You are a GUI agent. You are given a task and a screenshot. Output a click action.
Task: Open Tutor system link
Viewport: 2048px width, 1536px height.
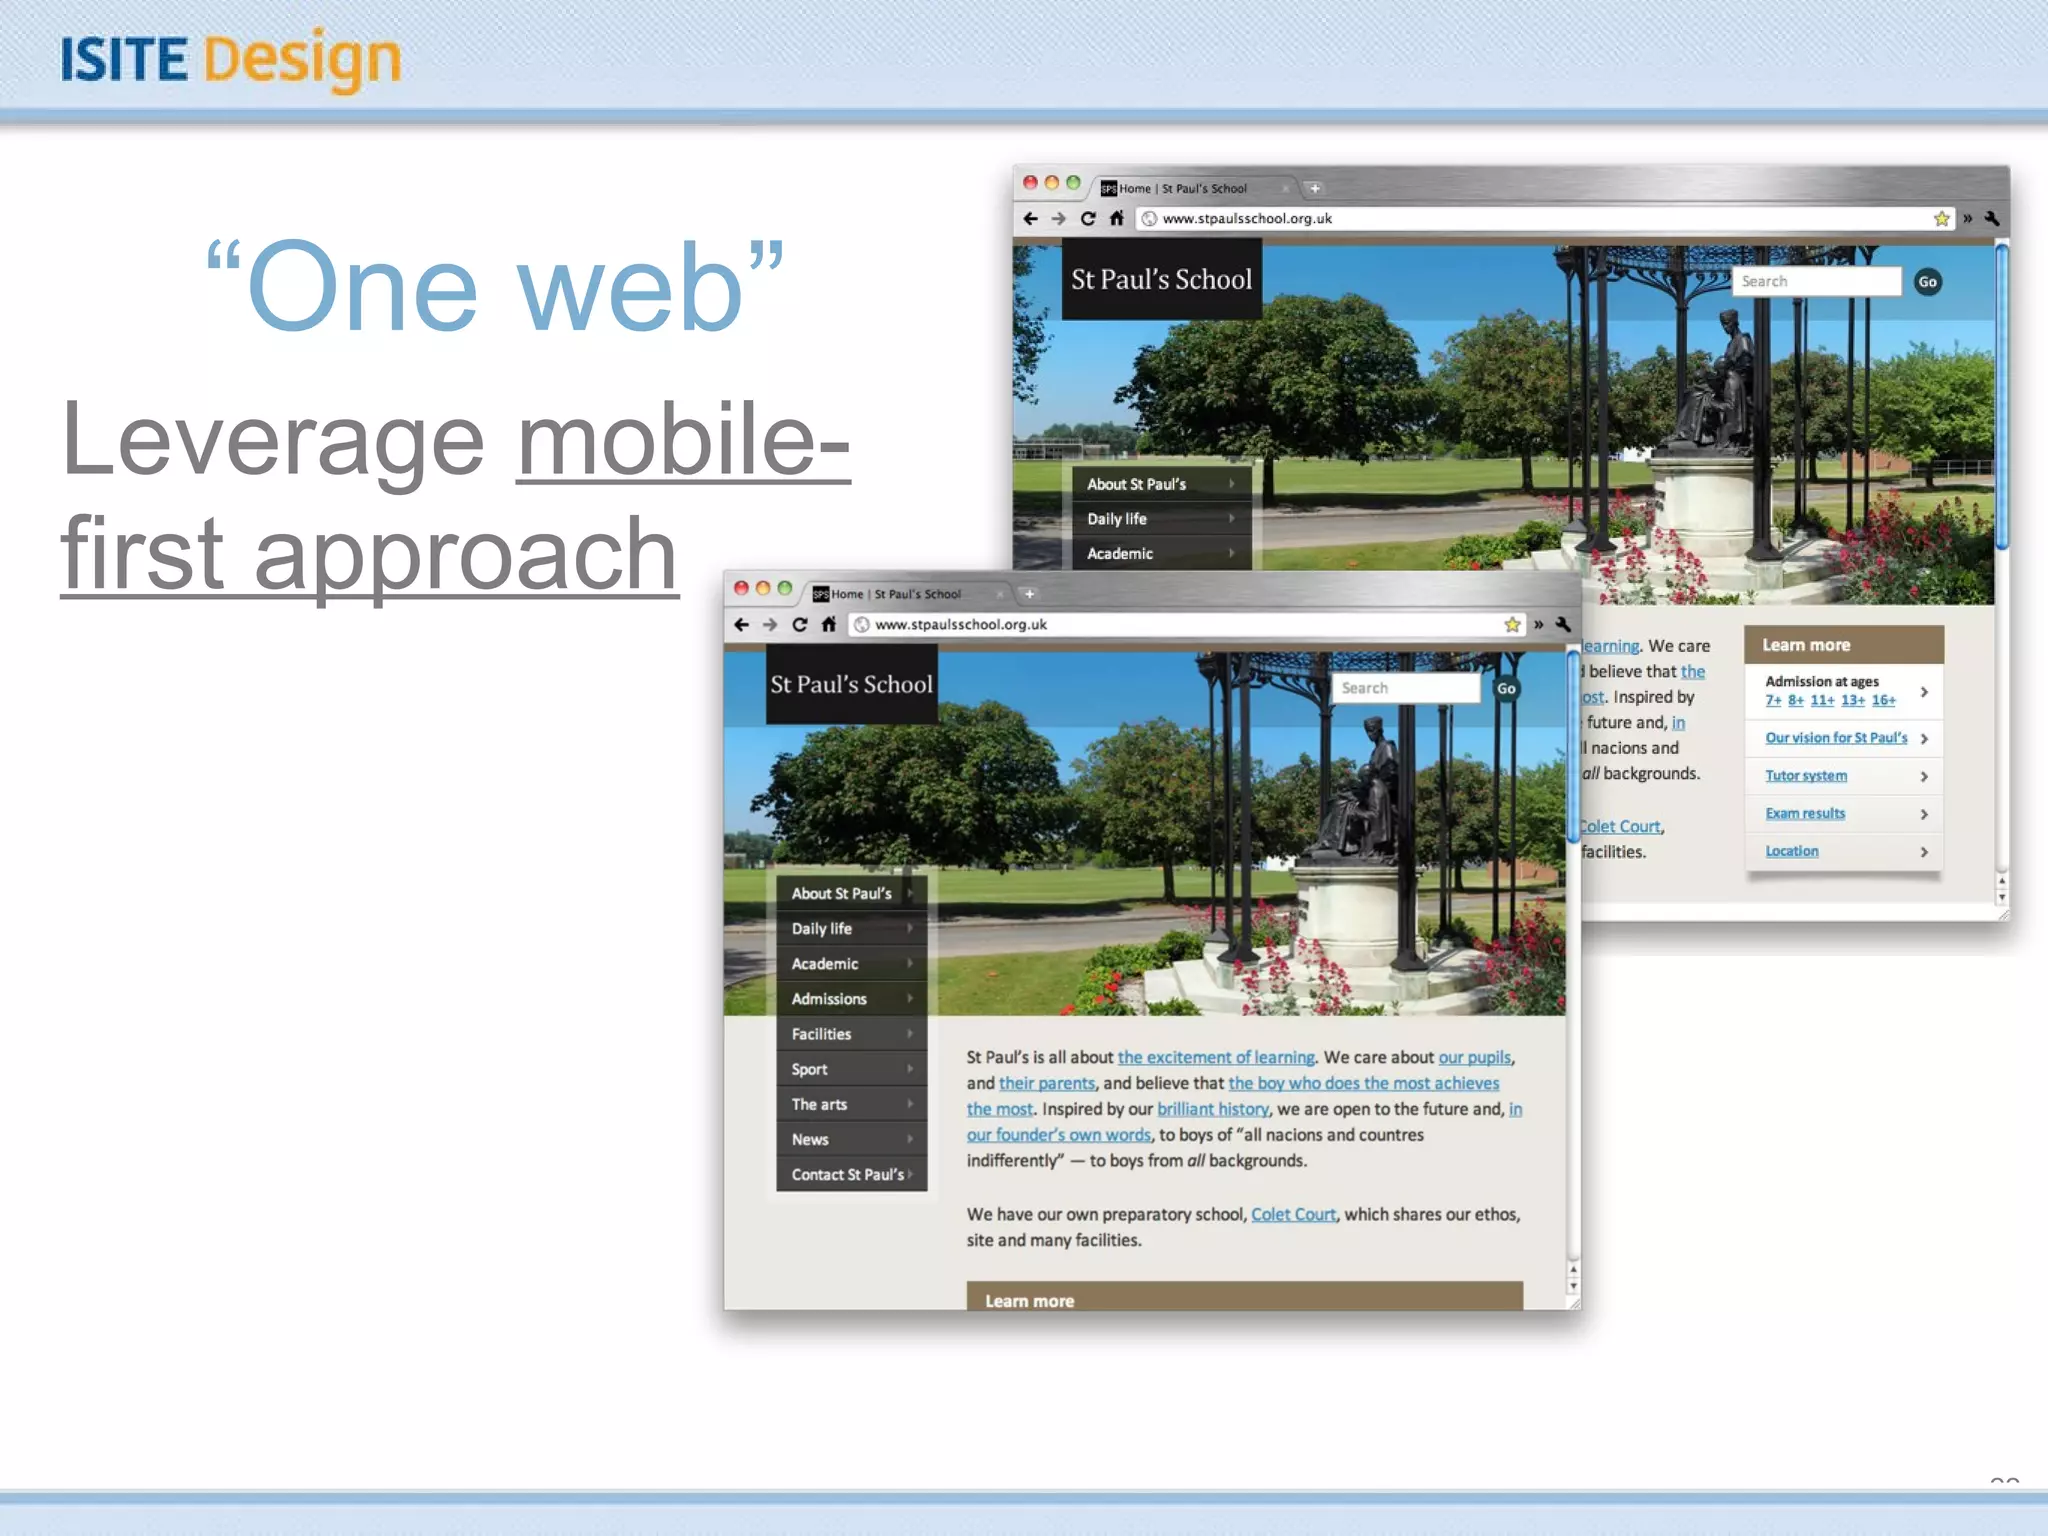(1806, 776)
